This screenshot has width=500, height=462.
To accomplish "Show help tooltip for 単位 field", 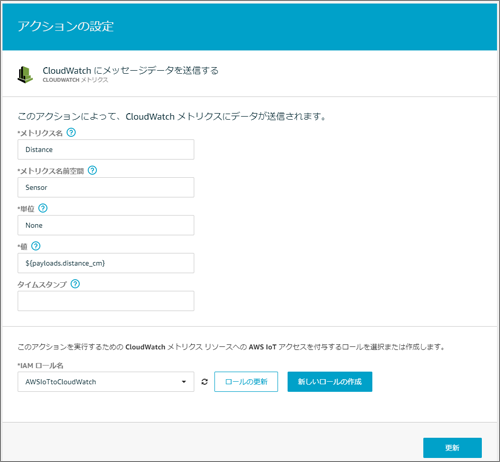I will tap(43, 208).
